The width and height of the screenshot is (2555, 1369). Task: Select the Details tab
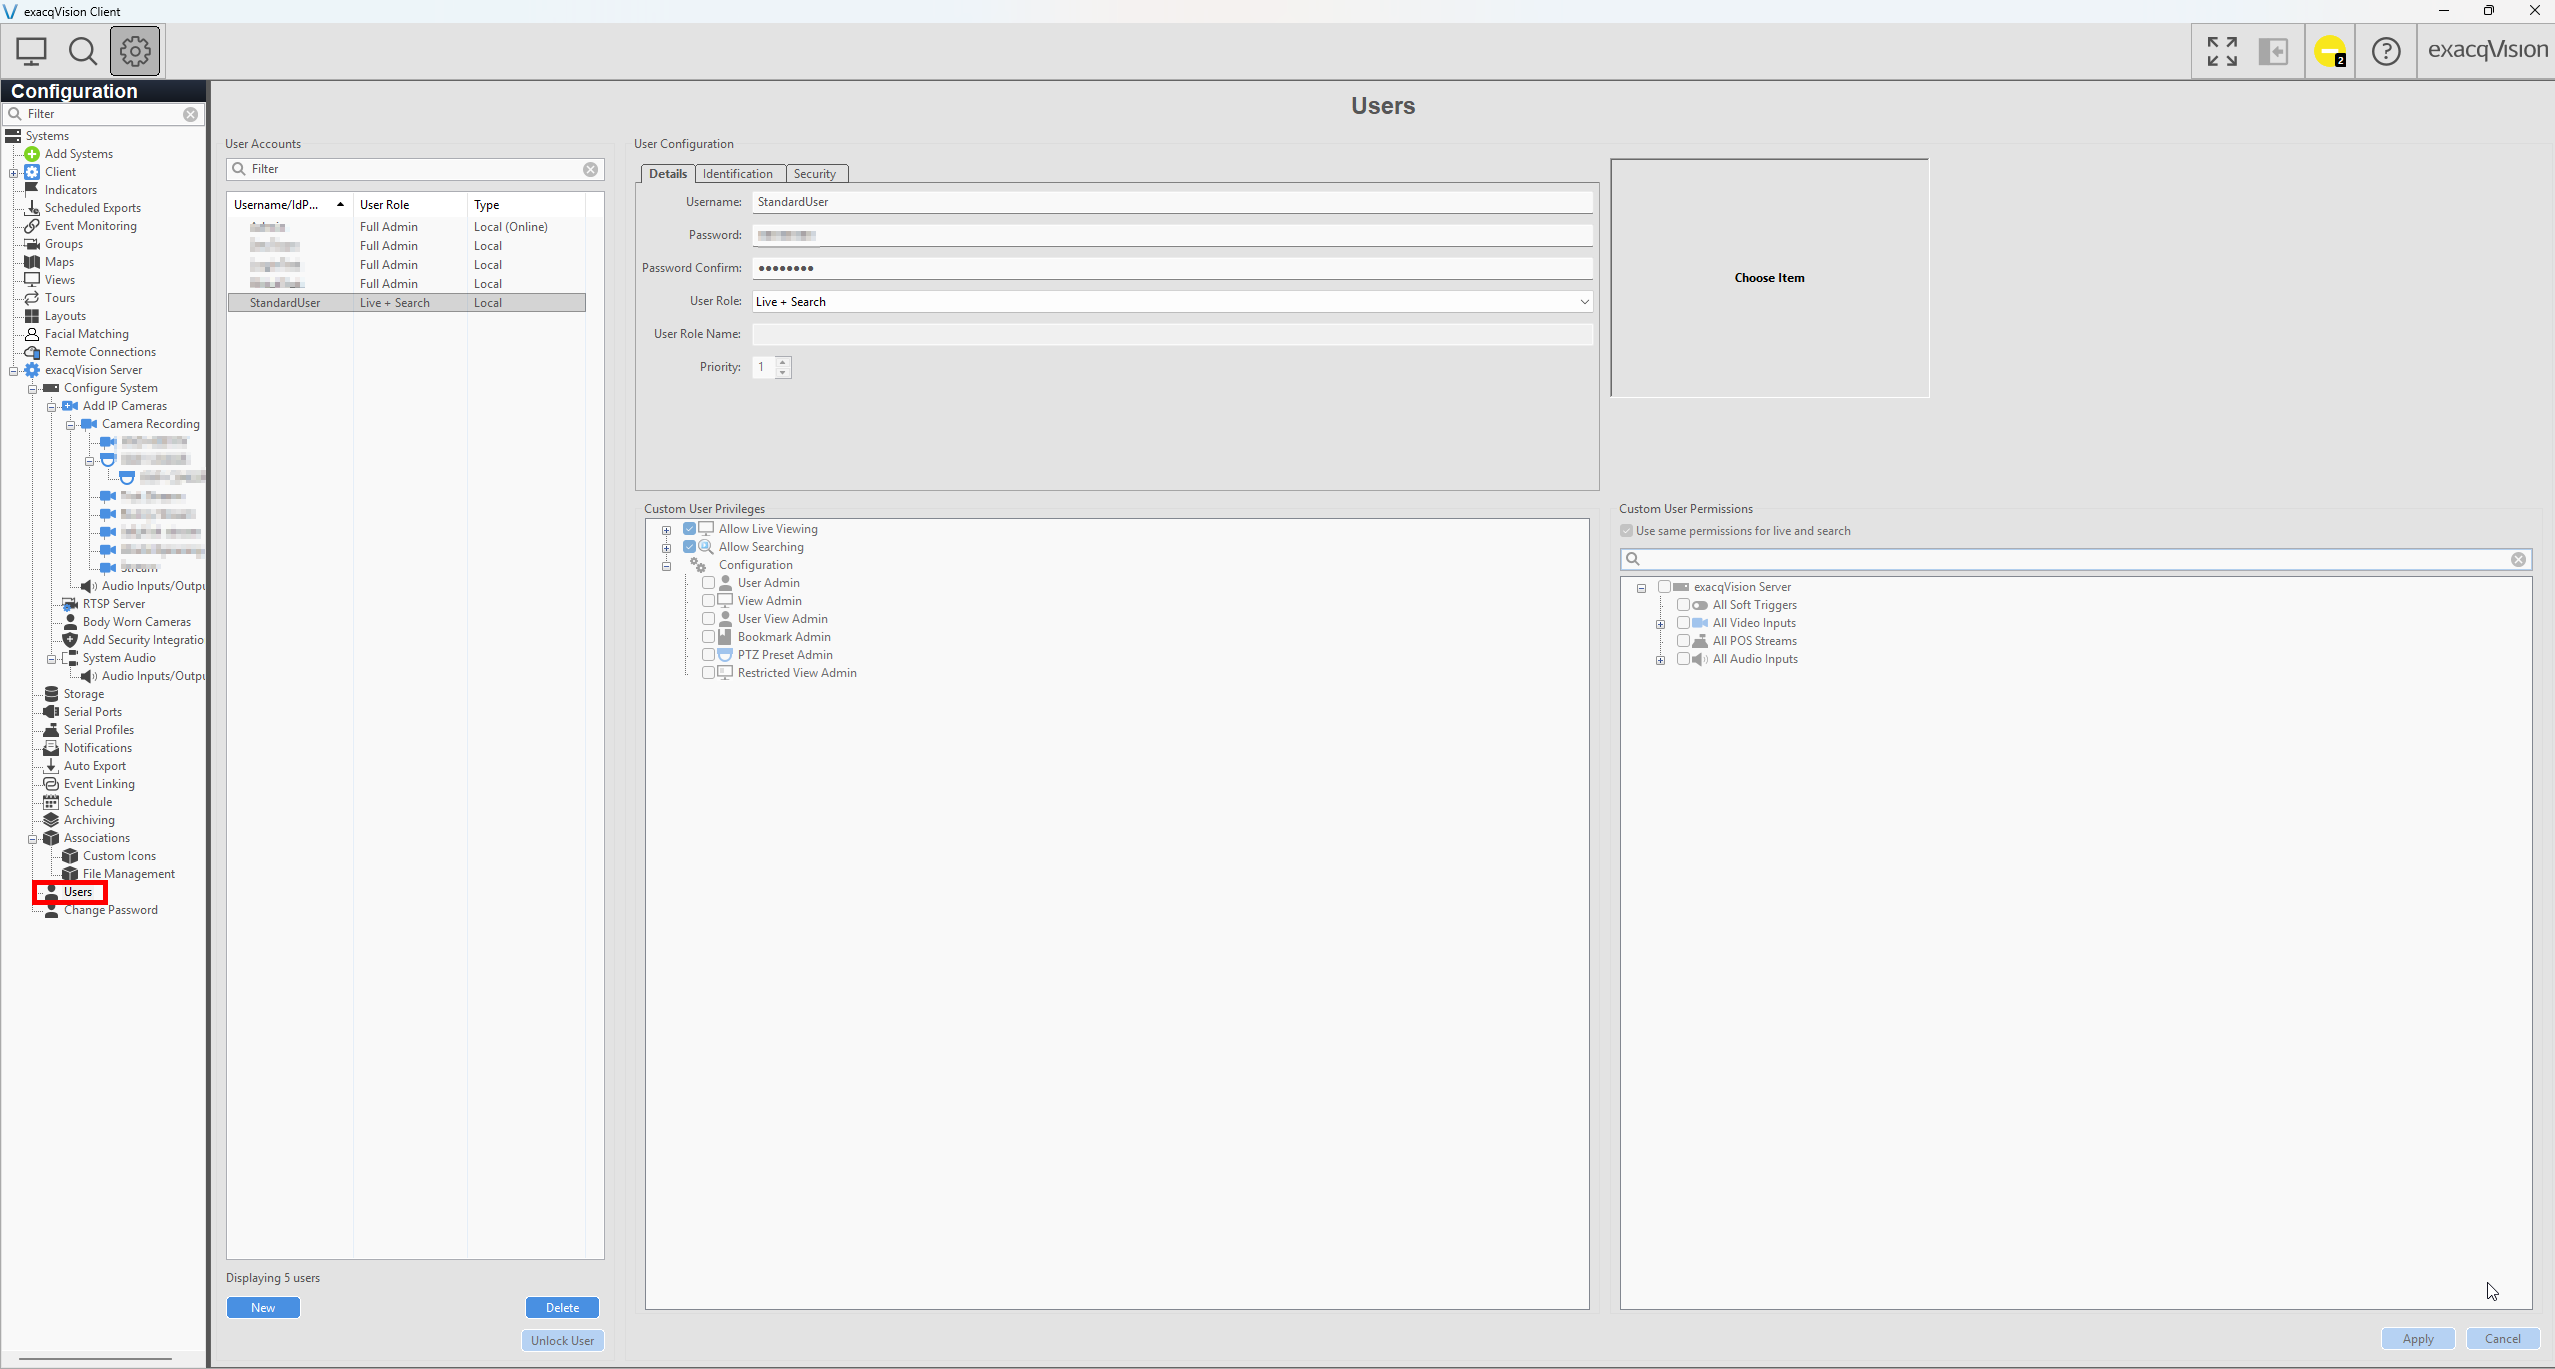click(667, 174)
